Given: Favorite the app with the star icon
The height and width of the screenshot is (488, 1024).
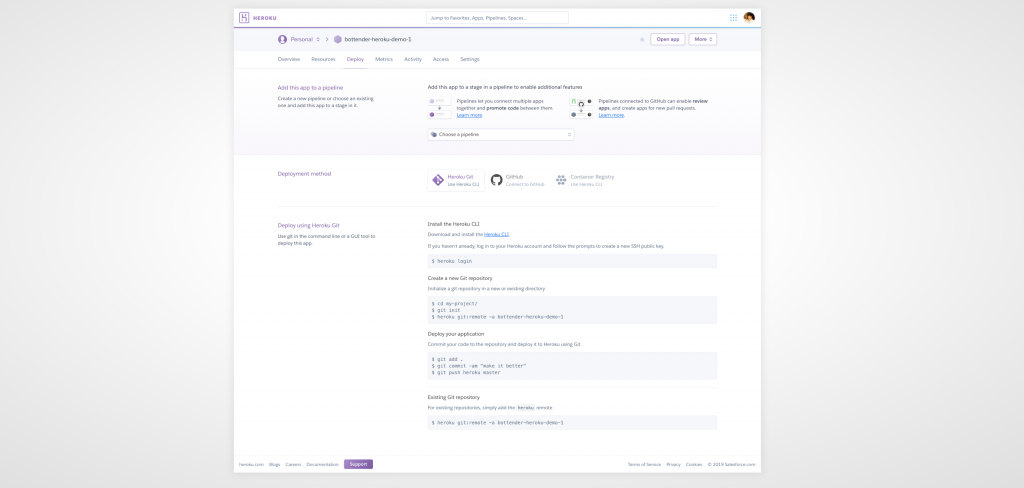Looking at the screenshot, I should click(x=642, y=39).
